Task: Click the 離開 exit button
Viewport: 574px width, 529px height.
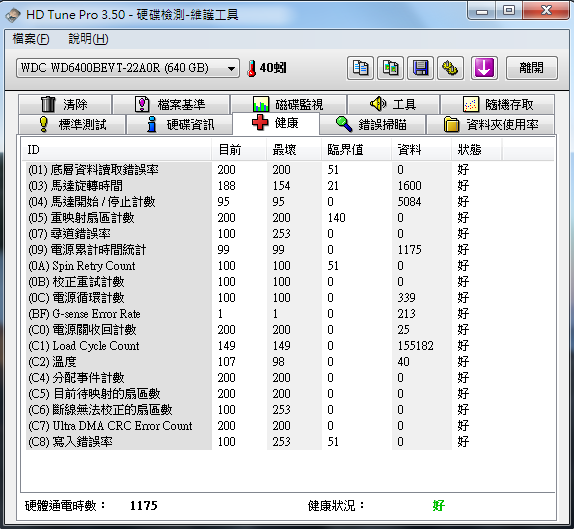Action: tap(532, 68)
